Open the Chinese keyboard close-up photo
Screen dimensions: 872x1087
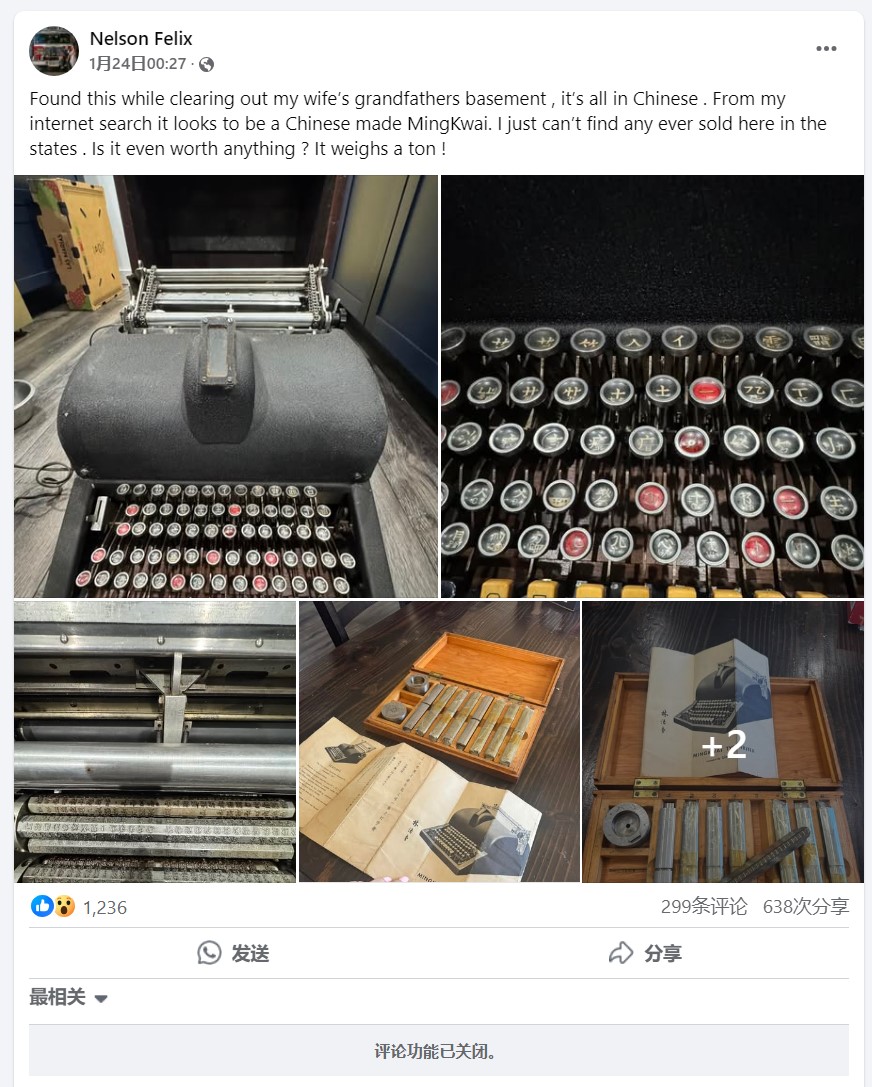[x=652, y=386]
